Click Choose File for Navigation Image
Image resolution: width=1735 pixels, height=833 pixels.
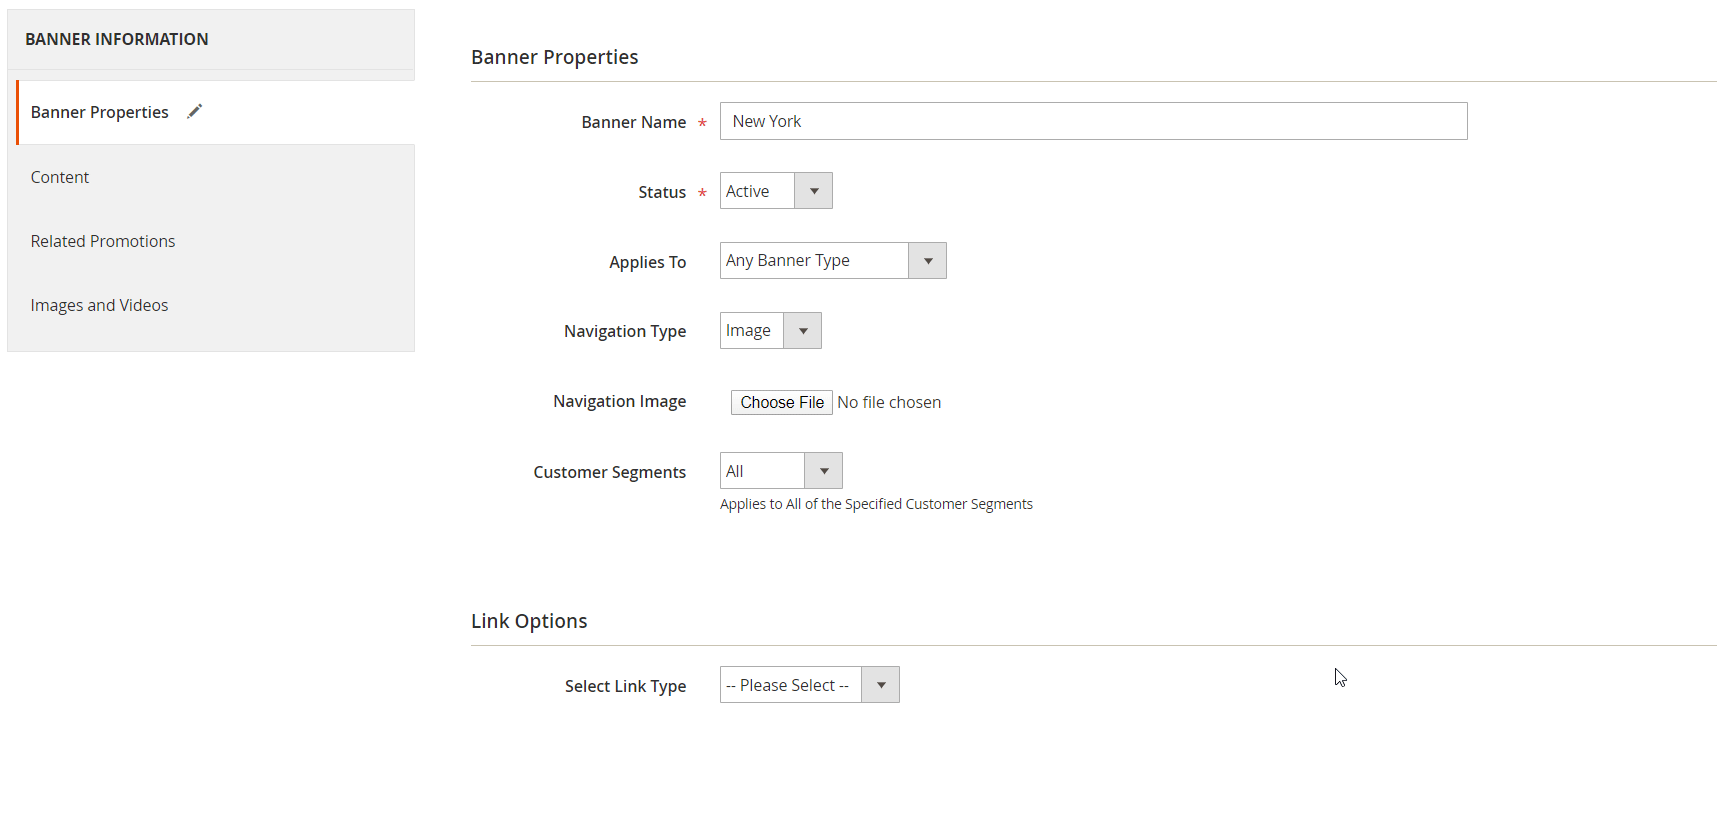tap(782, 402)
